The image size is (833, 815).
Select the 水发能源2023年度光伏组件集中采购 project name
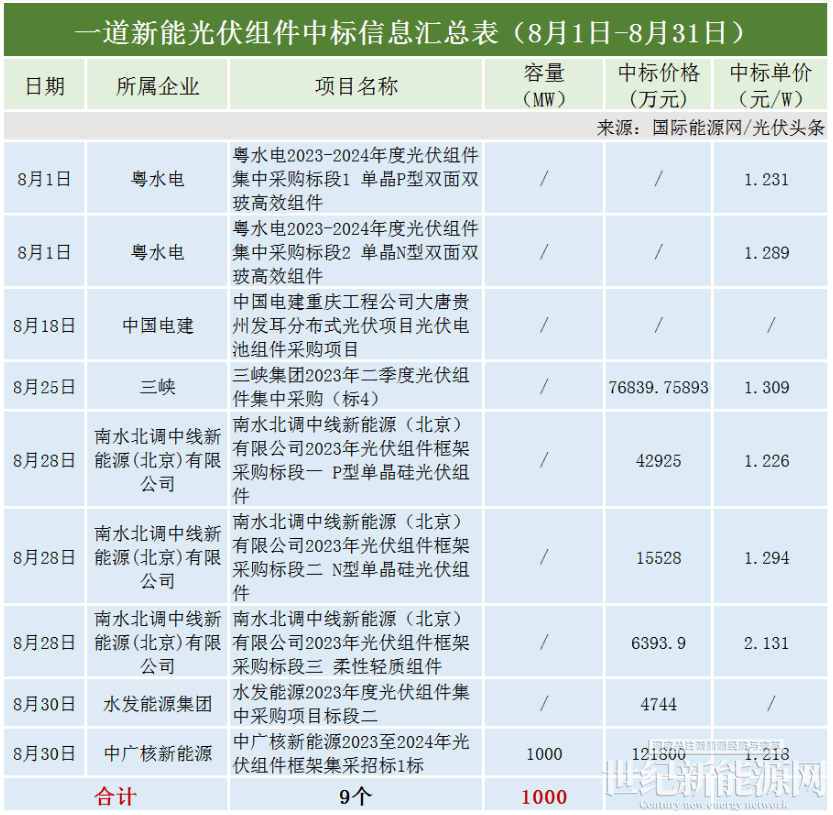click(x=351, y=704)
